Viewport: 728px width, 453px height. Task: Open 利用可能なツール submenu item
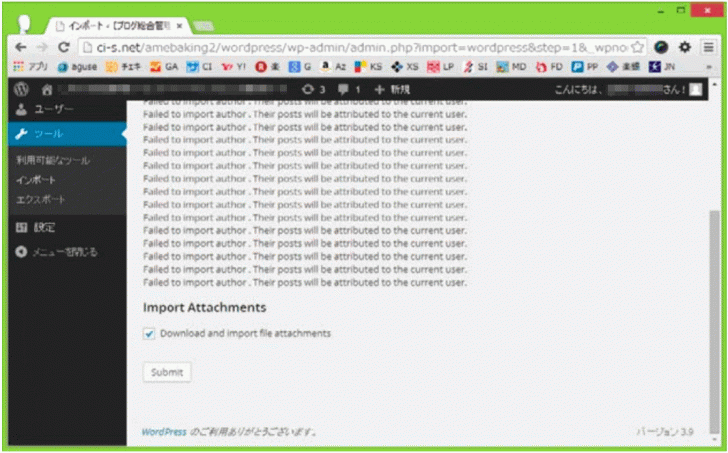pyautogui.click(x=53, y=160)
